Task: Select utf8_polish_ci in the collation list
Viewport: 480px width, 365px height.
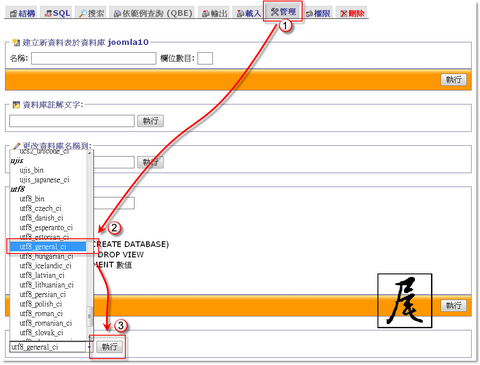Action: tap(48, 304)
